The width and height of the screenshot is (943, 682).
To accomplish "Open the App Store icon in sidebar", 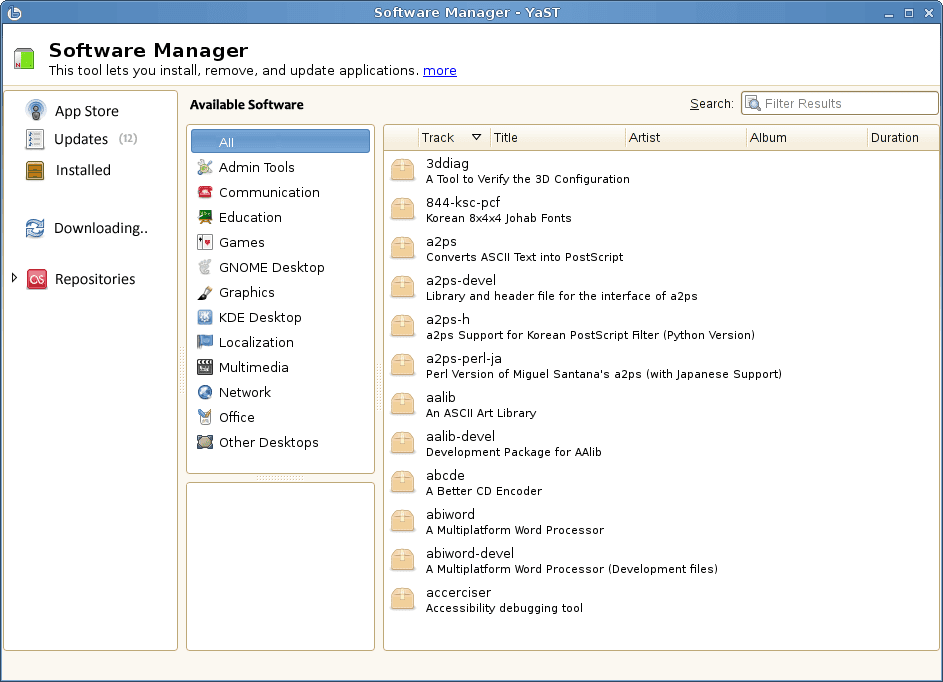I will click(x=35, y=110).
